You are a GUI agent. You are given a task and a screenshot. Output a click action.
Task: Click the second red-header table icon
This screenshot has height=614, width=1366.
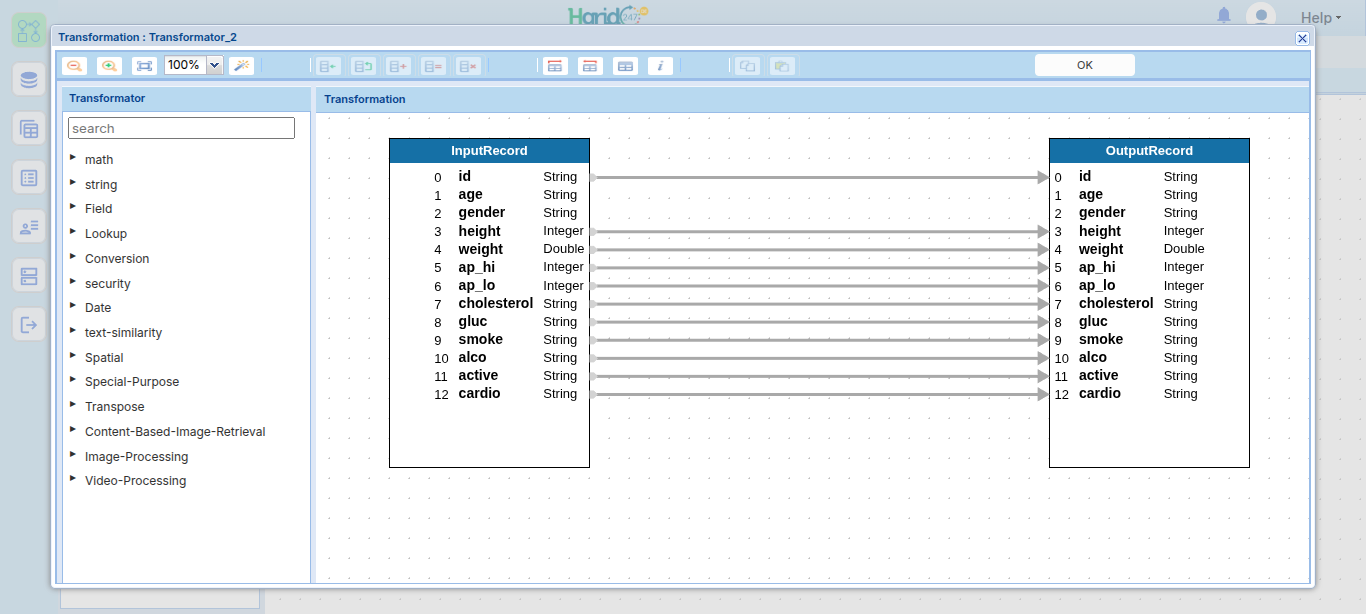tap(590, 66)
